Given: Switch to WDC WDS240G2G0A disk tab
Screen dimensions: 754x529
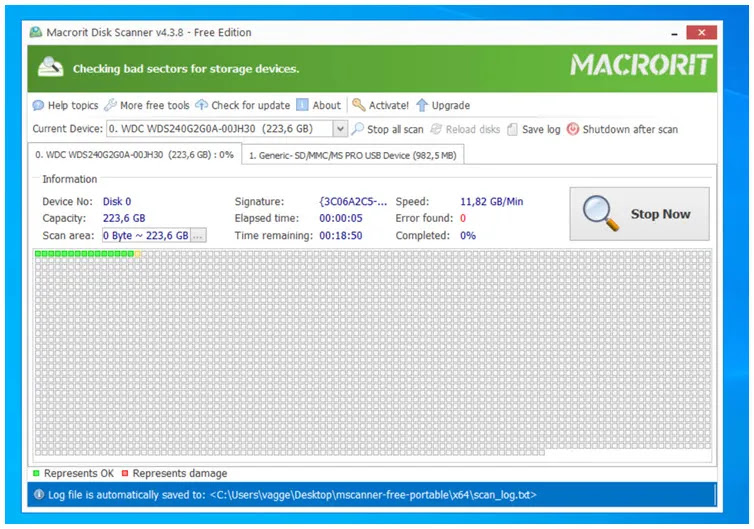Looking at the screenshot, I should click(x=135, y=155).
